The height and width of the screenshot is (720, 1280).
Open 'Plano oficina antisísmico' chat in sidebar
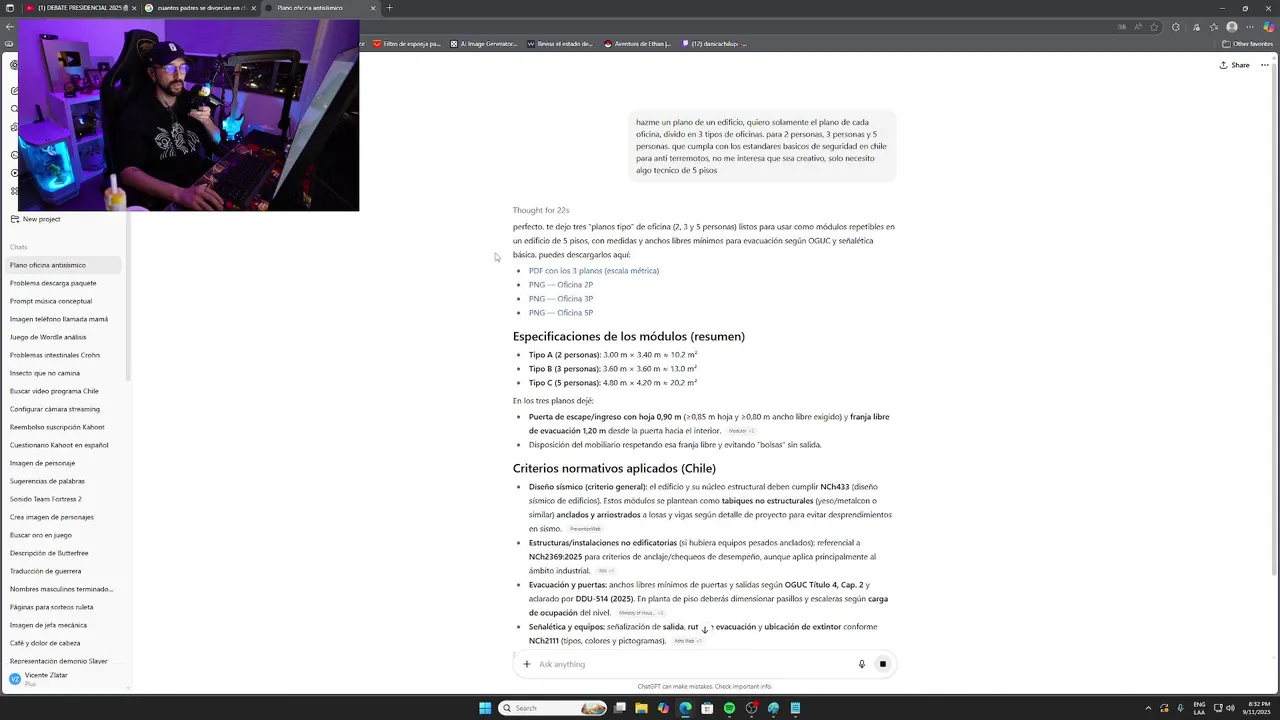pyautogui.click(x=63, y=265)
